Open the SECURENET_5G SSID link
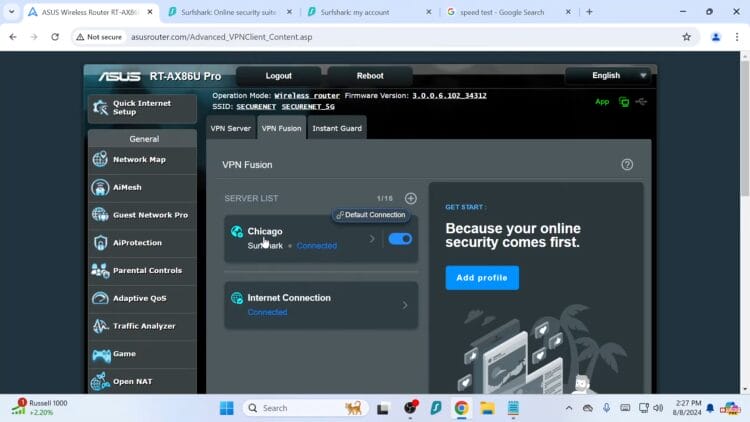 (x=308, y=107)
